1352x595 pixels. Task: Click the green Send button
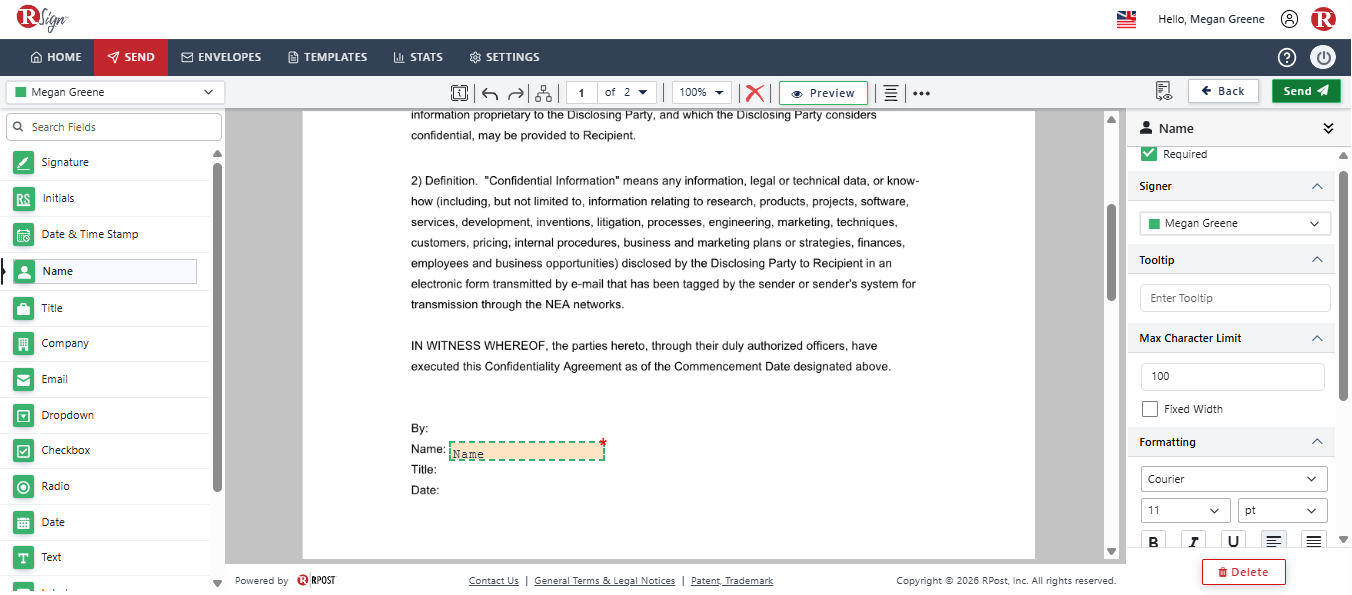coord(1306,91)
